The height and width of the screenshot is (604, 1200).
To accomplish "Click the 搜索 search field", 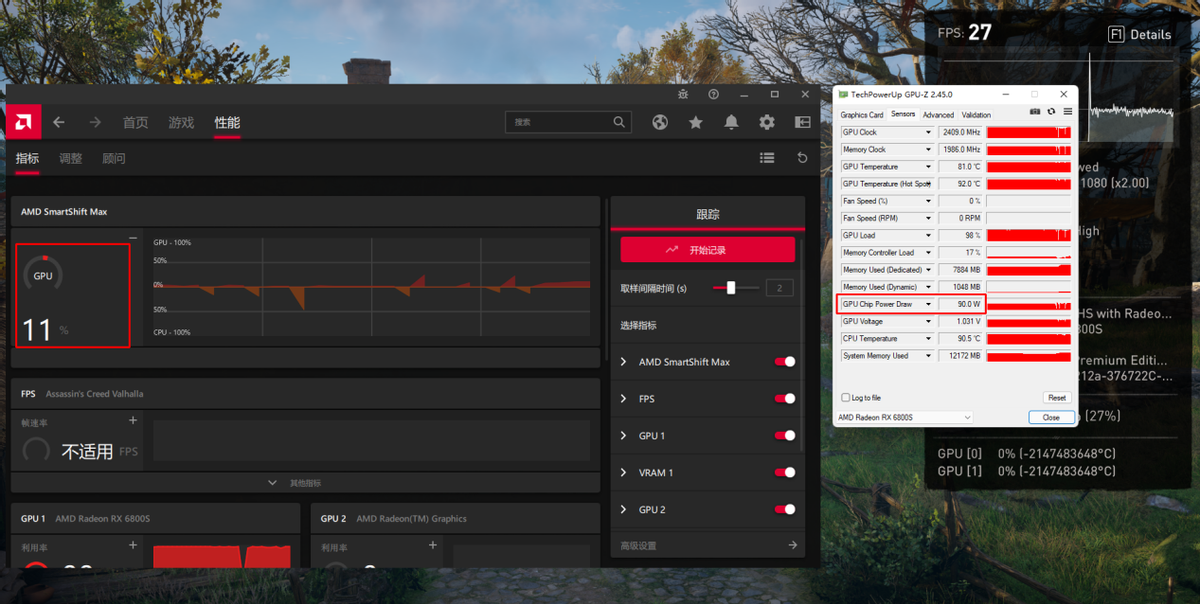I will pos(569,122).
